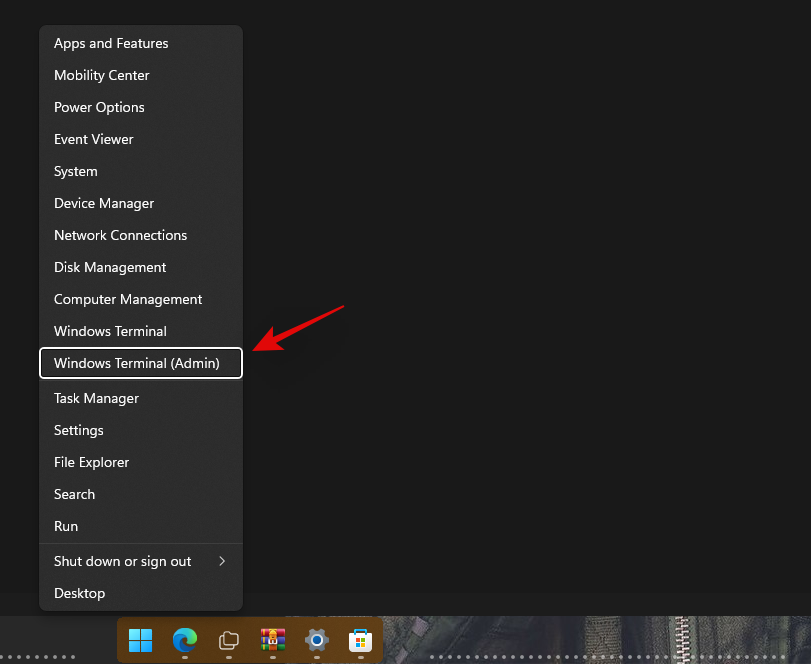Launch Event Viewer
The width and height of the screenshot is (811, 664).
click(x=94, y=140)
